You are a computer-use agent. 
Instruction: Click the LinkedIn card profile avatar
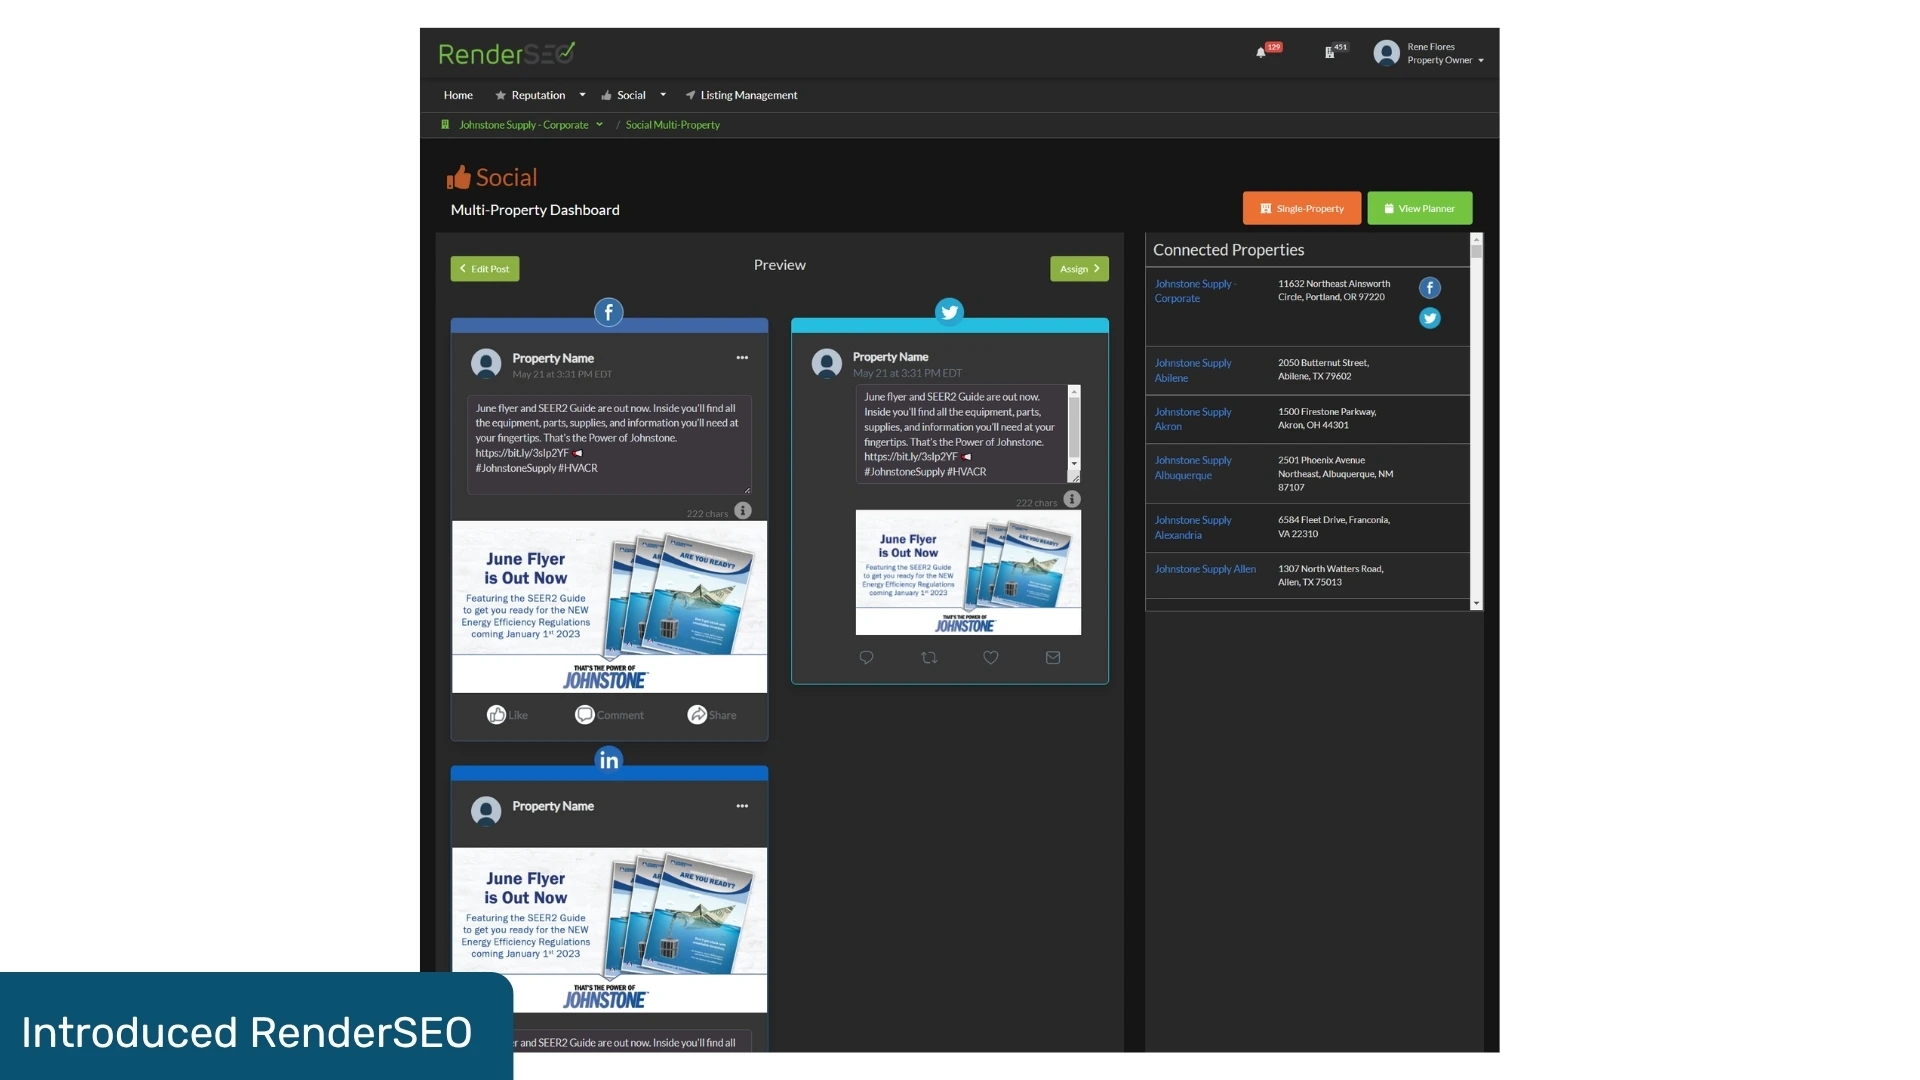(x=486, y=811)
